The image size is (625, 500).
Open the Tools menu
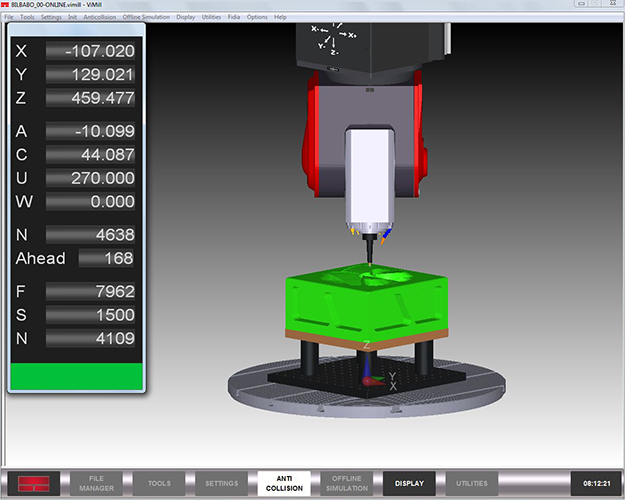coord(27,17)
